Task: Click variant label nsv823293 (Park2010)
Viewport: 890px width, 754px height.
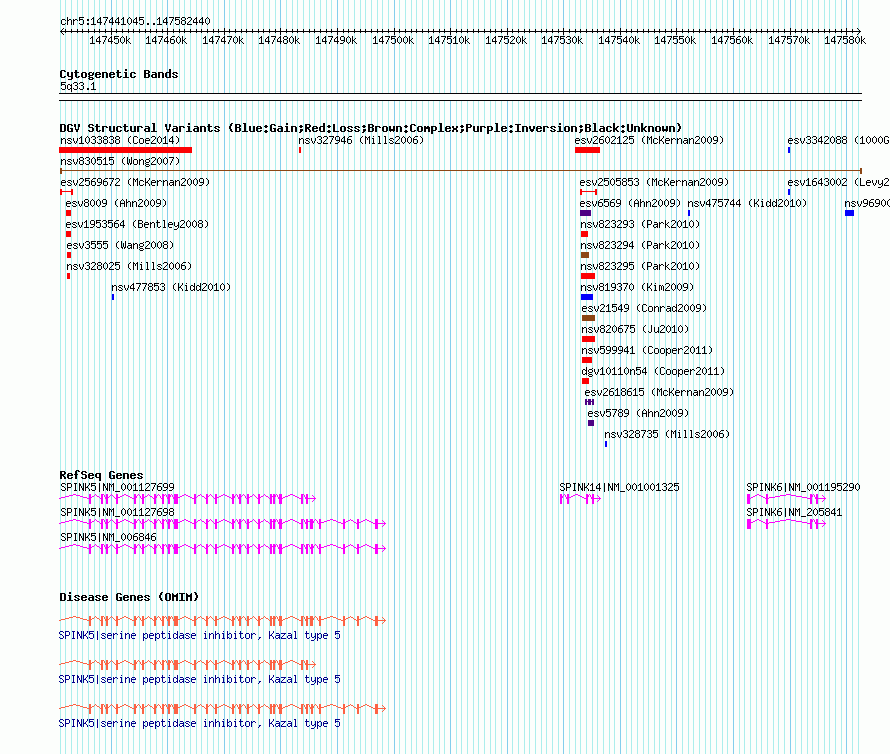Action: pyautogui.click(x=640, y=224)
